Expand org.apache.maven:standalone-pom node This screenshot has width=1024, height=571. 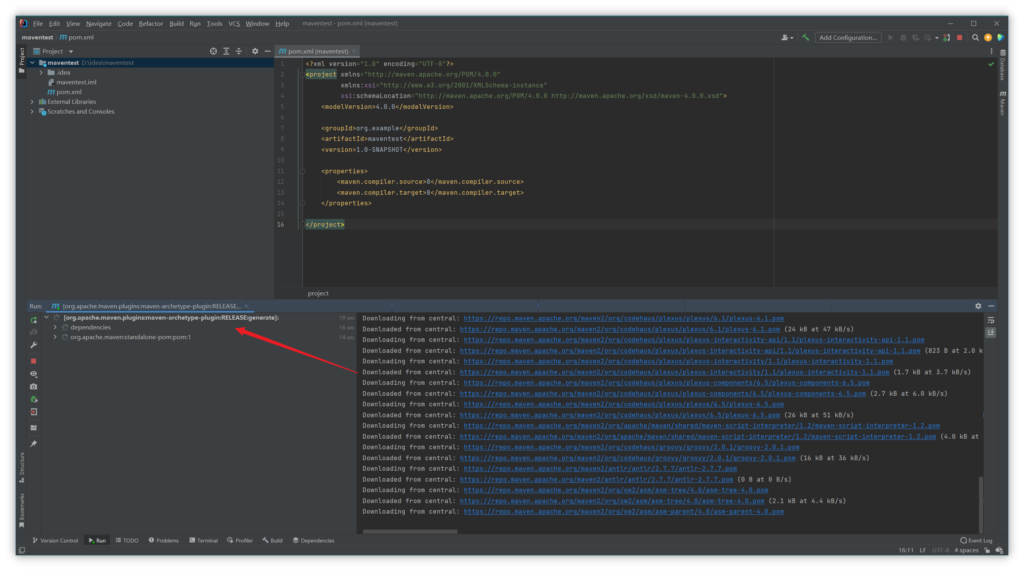(x=56, y=337)
